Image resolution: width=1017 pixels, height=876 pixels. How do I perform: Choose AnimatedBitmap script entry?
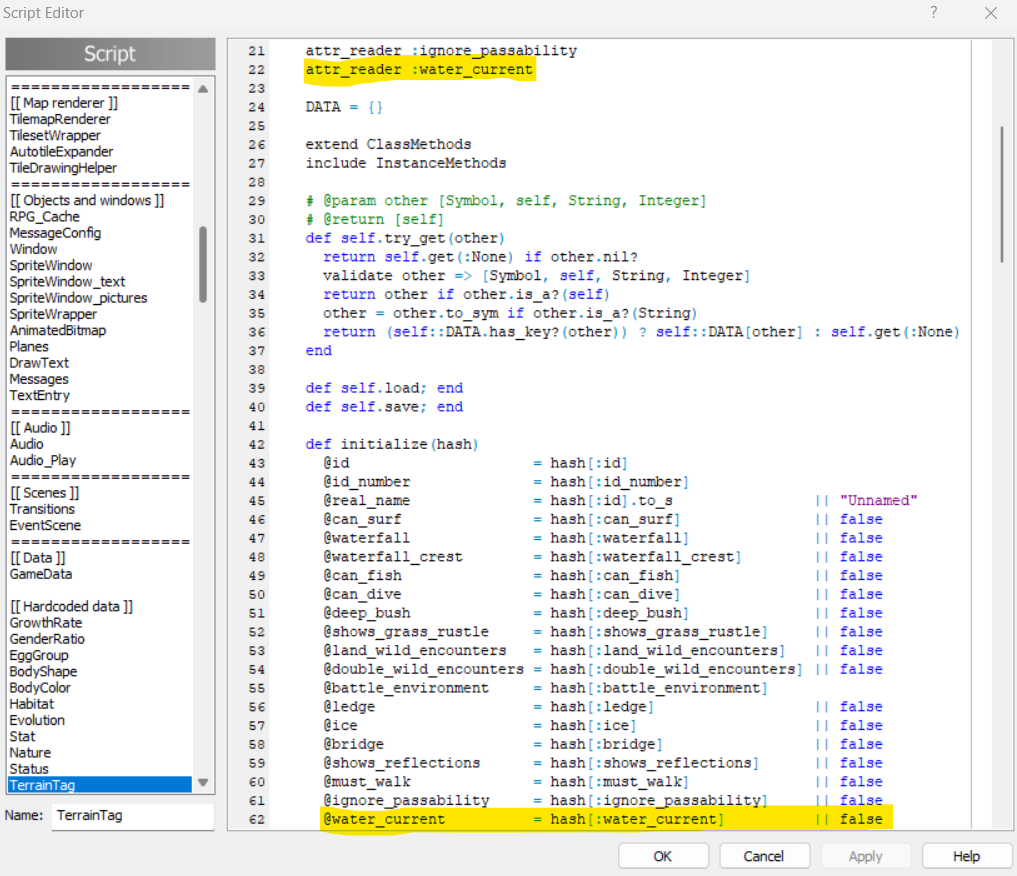coord(57,330)
